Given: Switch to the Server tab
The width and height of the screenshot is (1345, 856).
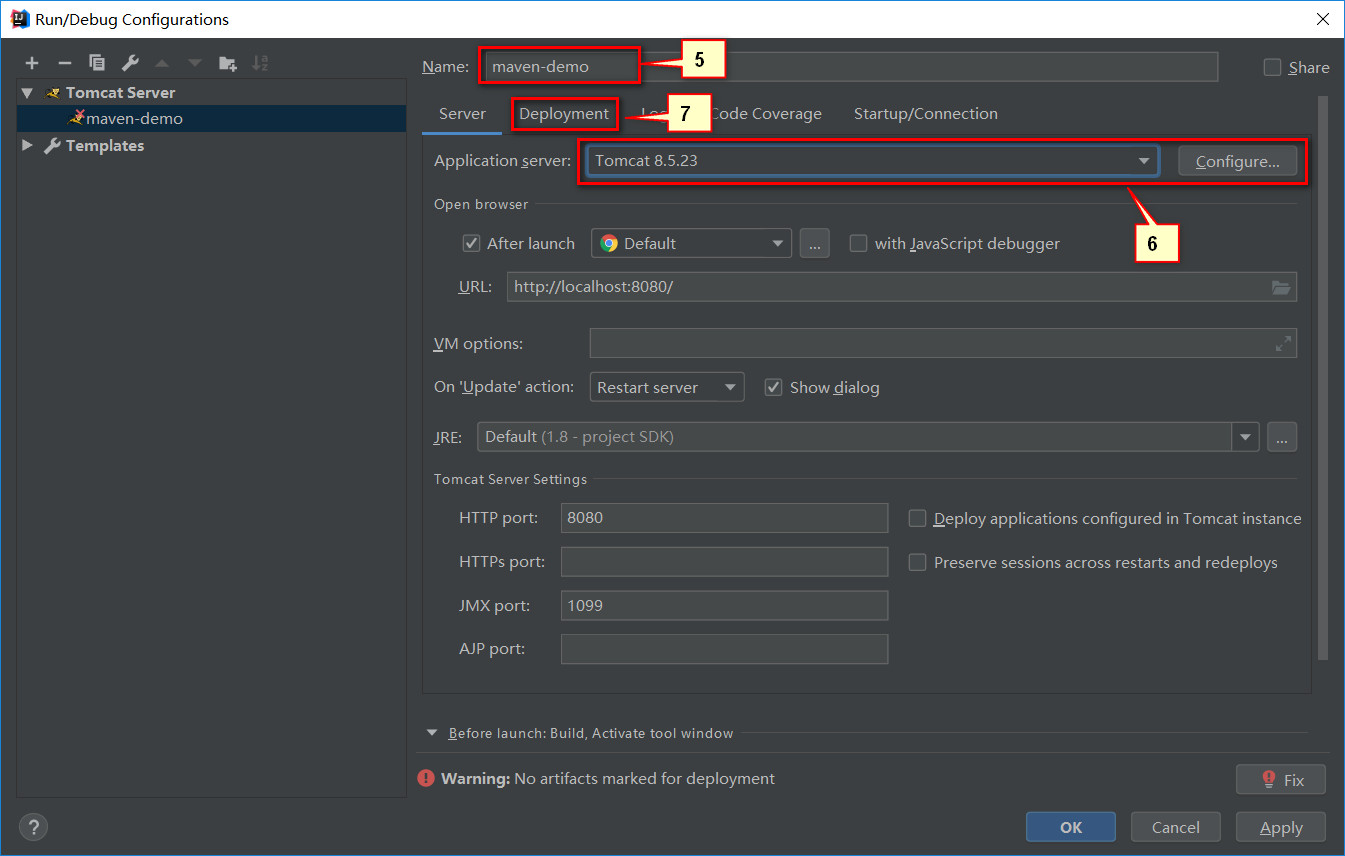Looking at the screenshot, I should pyautogui.click(x=462, y=114).
